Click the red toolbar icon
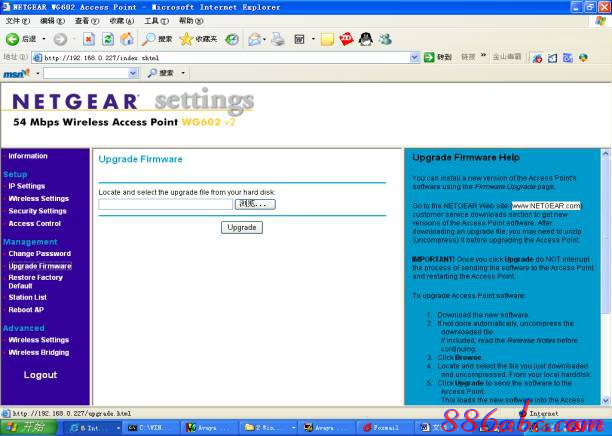The width and height of the screenshot is (612, 436). [346, 39]
